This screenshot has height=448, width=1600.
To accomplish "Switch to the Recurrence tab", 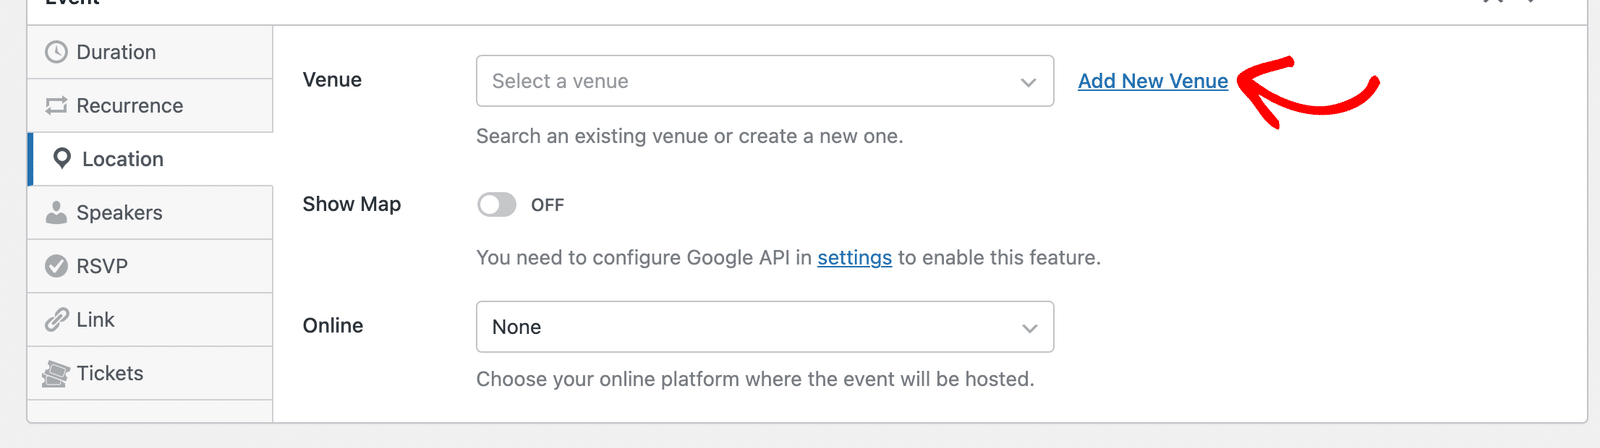I will pyautogui.click(x=150, y=106).
